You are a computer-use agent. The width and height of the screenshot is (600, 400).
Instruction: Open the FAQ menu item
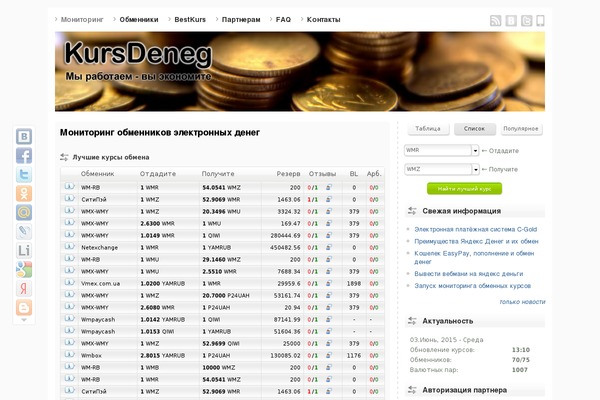283,20
